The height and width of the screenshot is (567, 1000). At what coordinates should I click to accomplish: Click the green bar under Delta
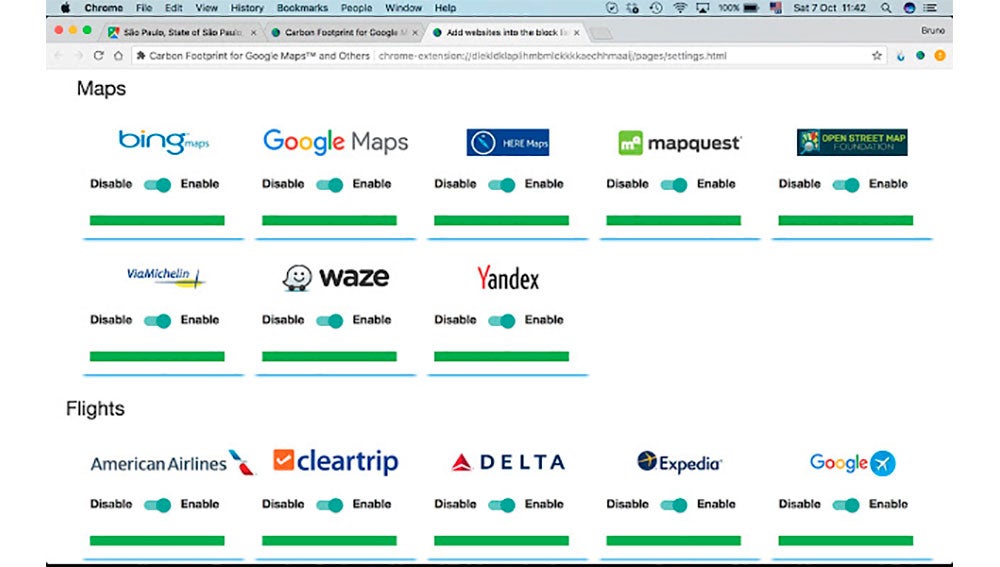(x=501, y=540)
